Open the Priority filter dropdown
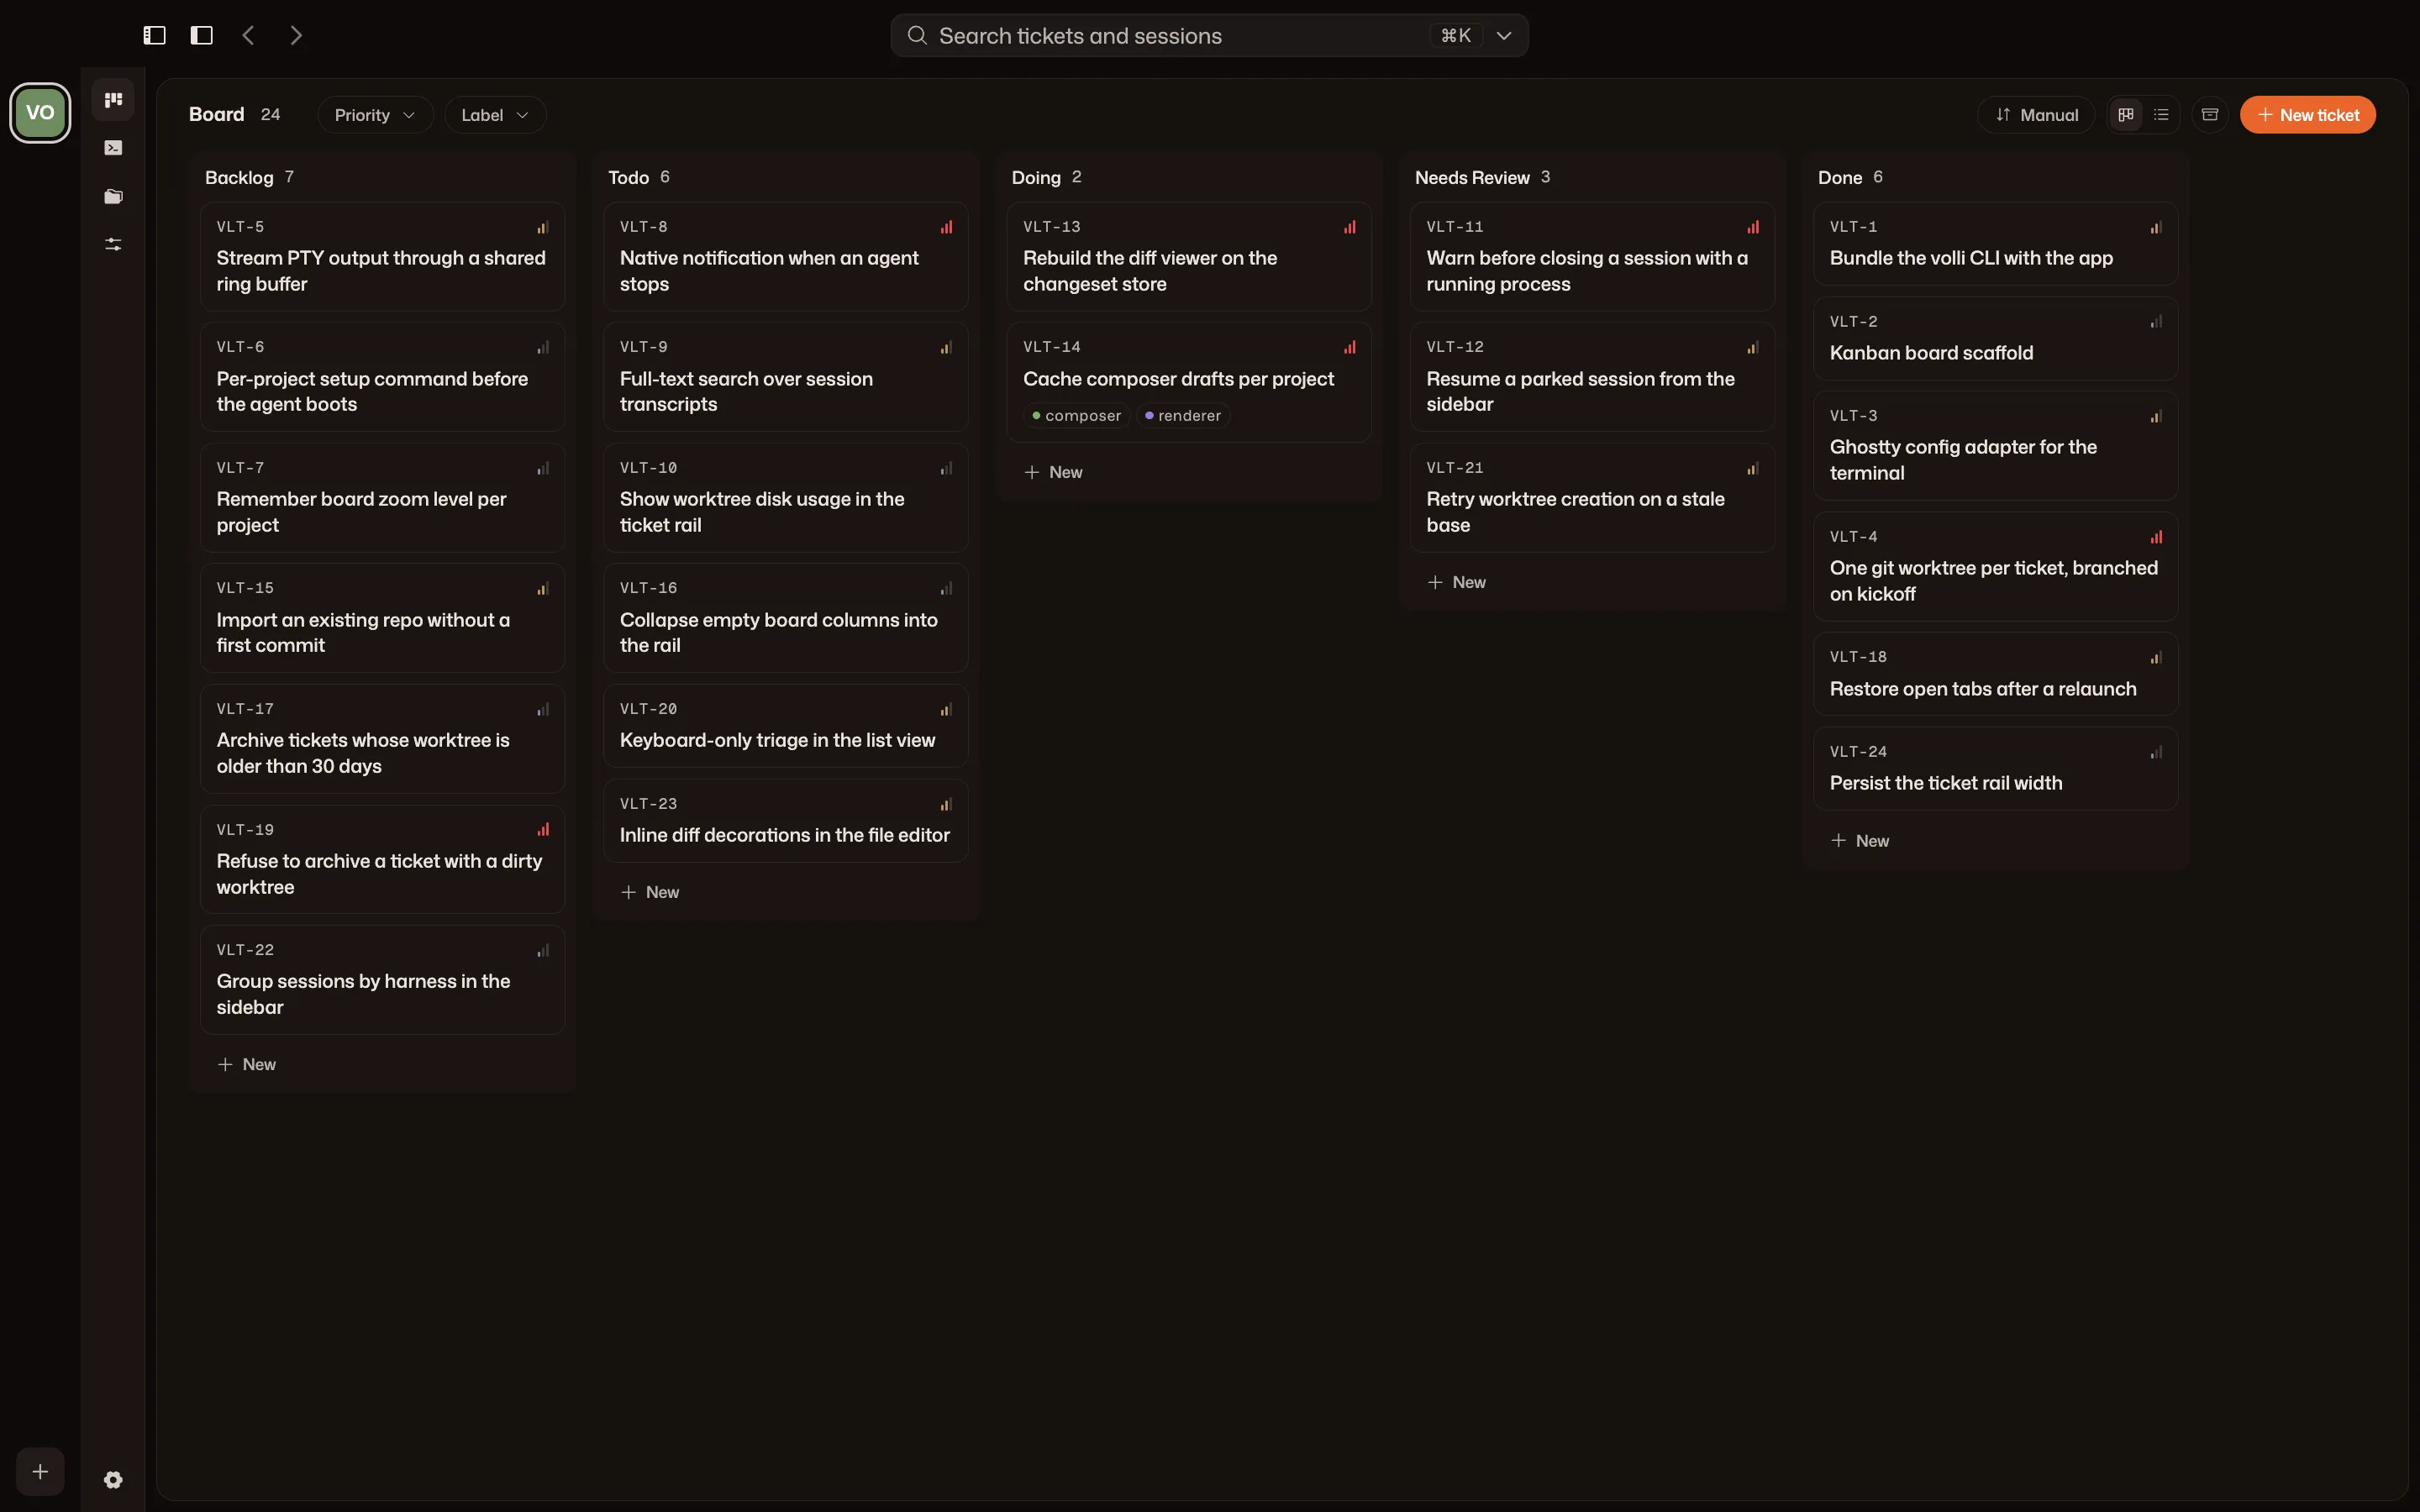Screen dimensions: 2420x1512 tap(375, 115)
